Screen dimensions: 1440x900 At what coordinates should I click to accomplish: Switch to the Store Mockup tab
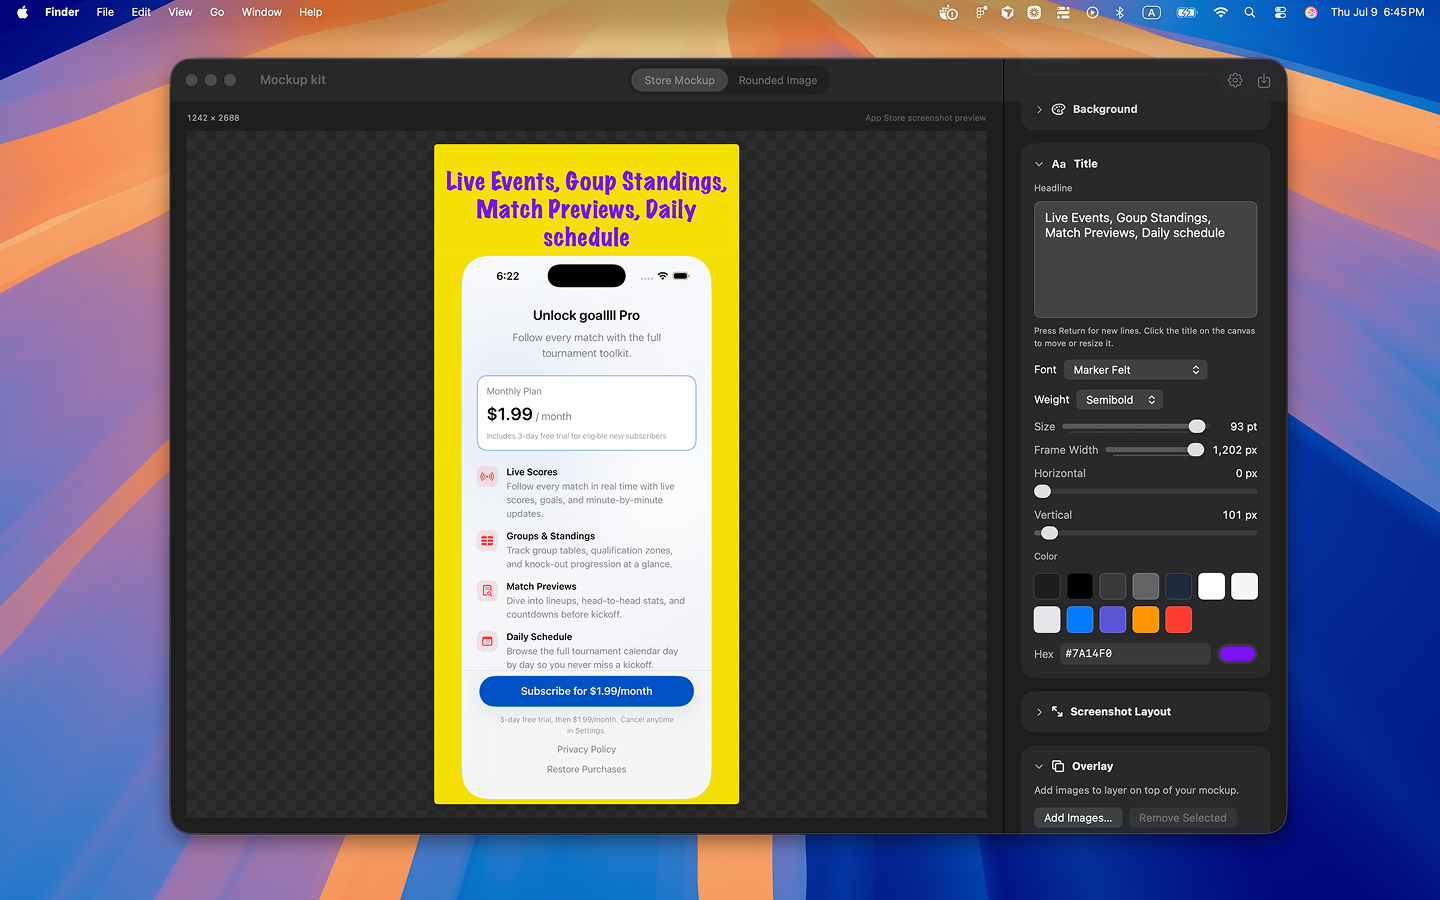pyautogui.click(x=680, y=80)
